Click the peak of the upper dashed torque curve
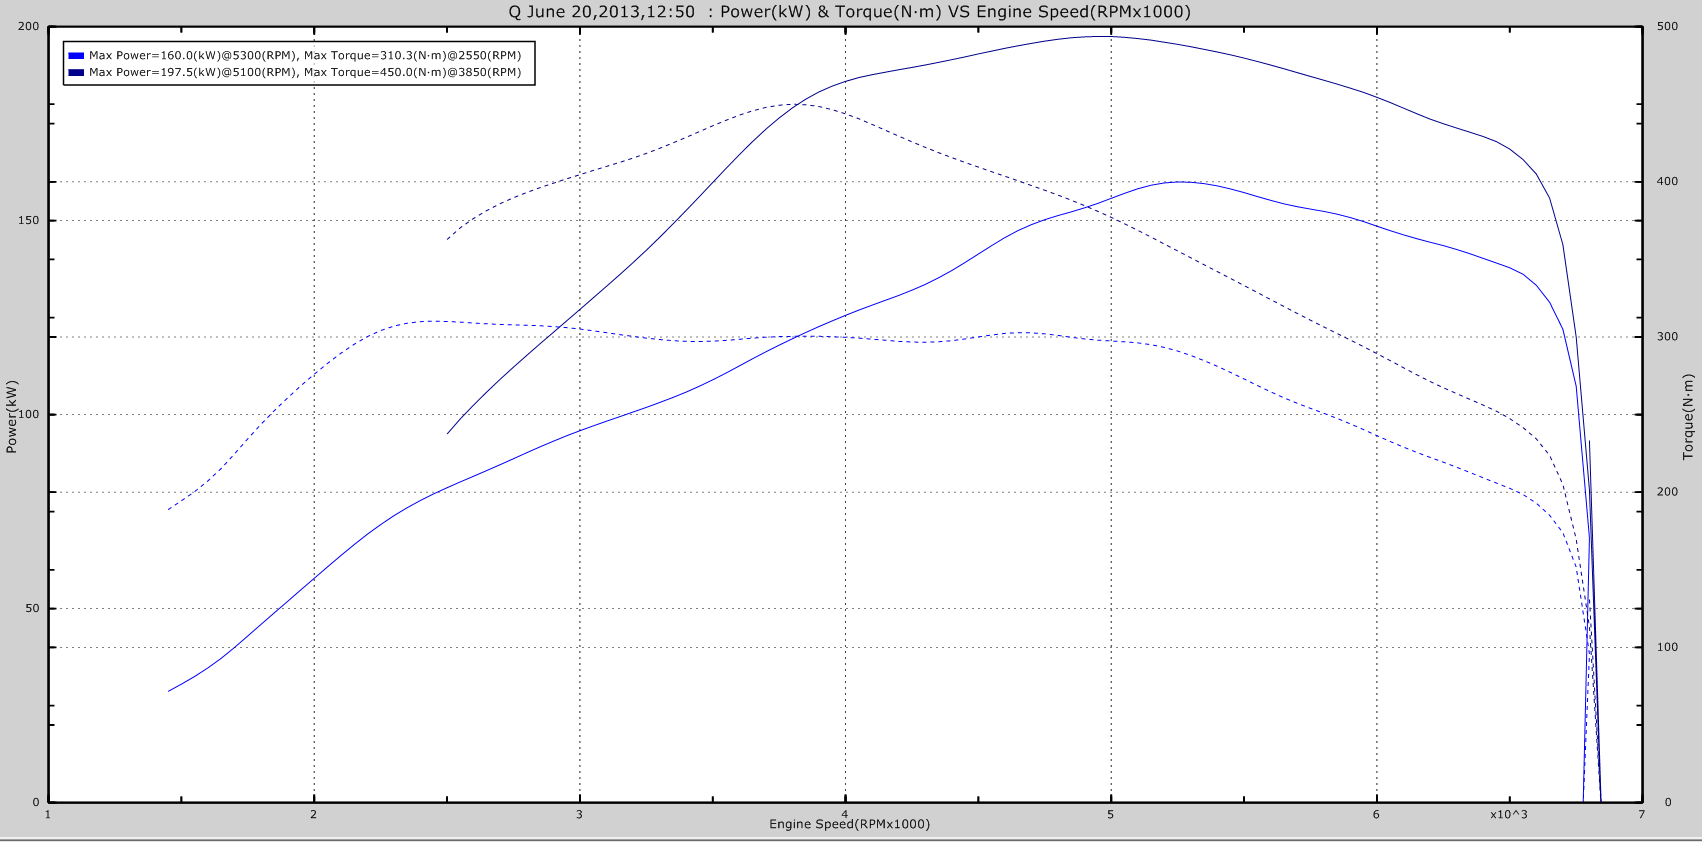 tap(795, 104)
